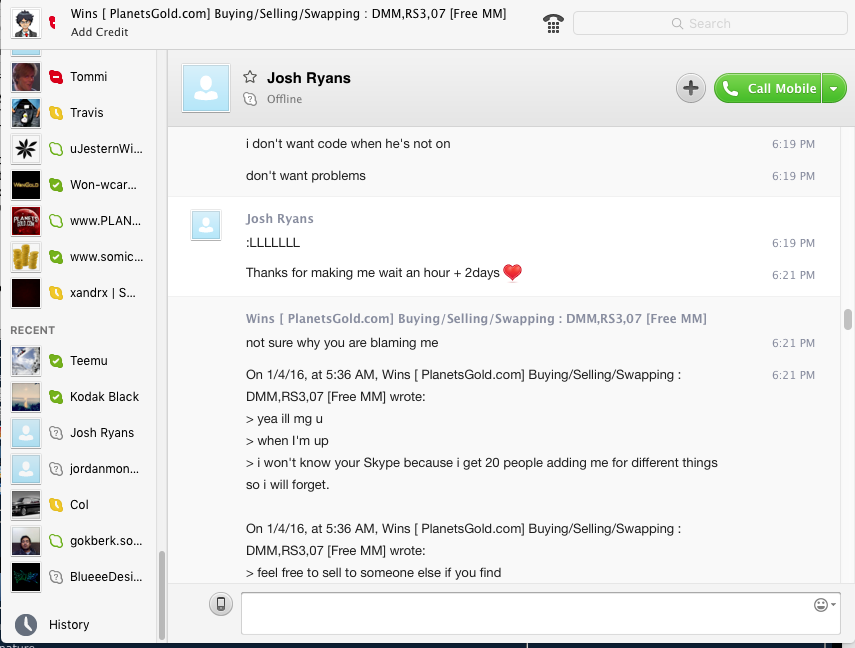Click Josh Ryans name in conversation header
Image resolution: width=855 pixels, height=648 pixels.
coord(309,78)
